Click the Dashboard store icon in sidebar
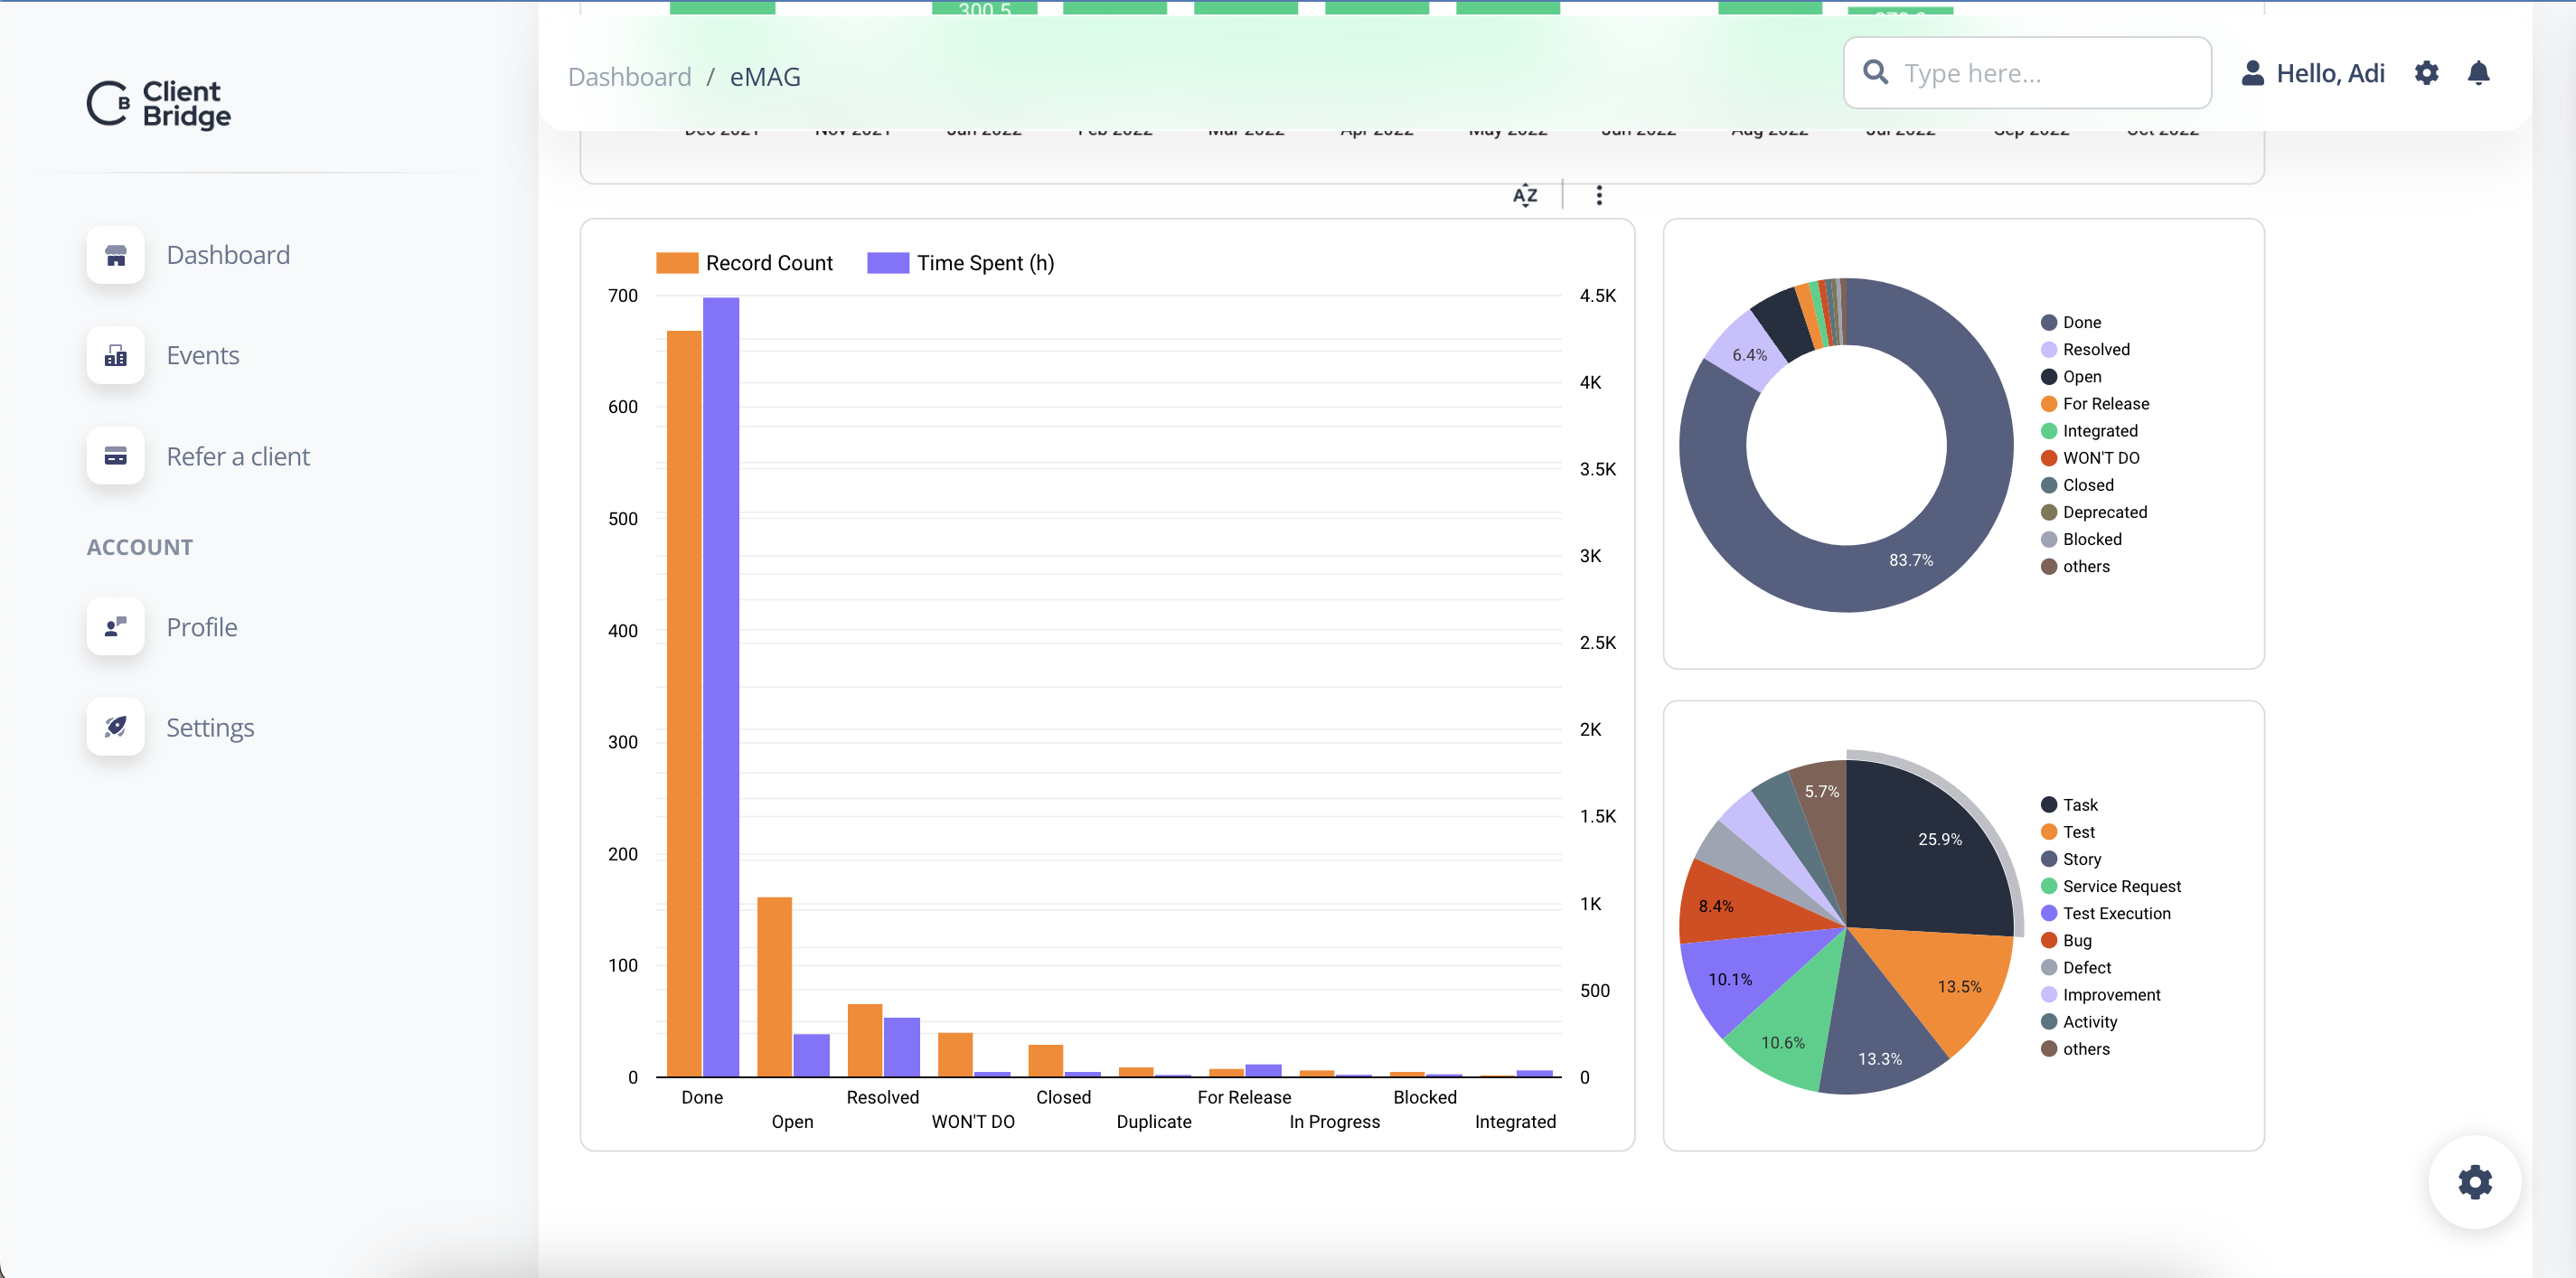 116,255
